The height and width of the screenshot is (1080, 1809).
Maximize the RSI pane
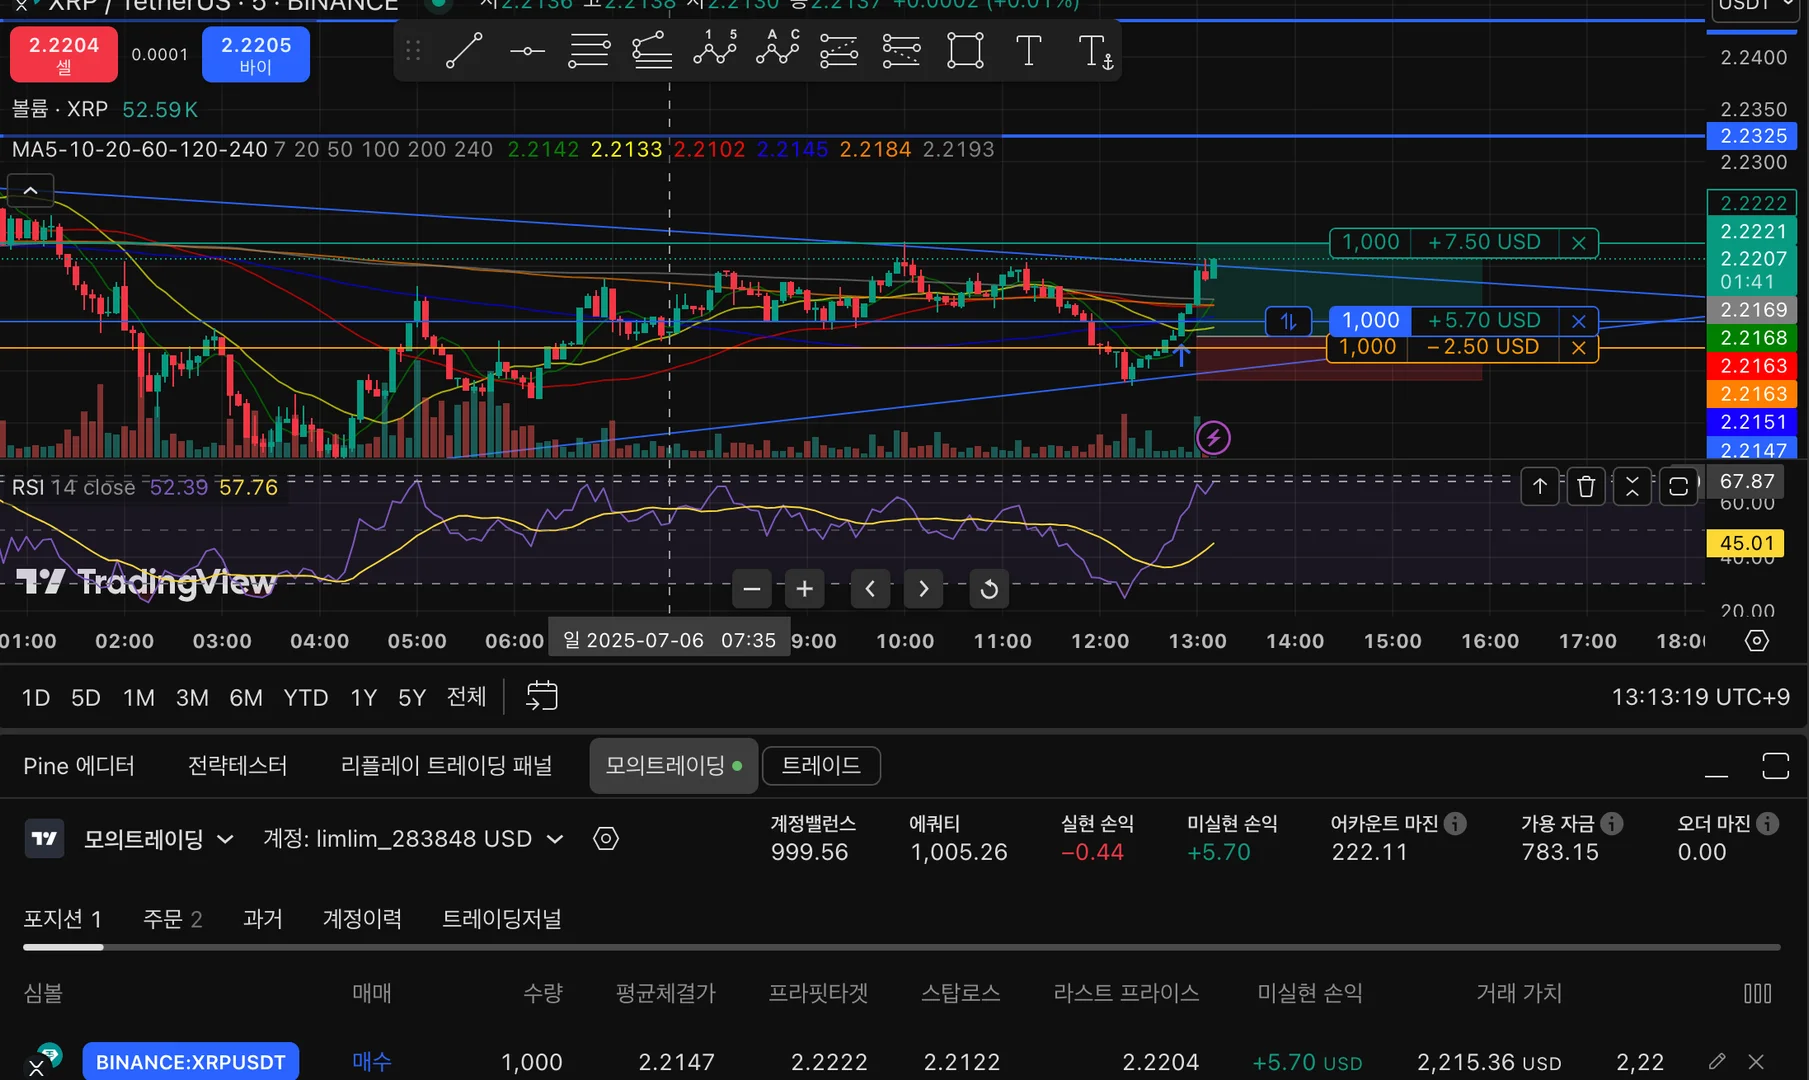(1679, 486)
